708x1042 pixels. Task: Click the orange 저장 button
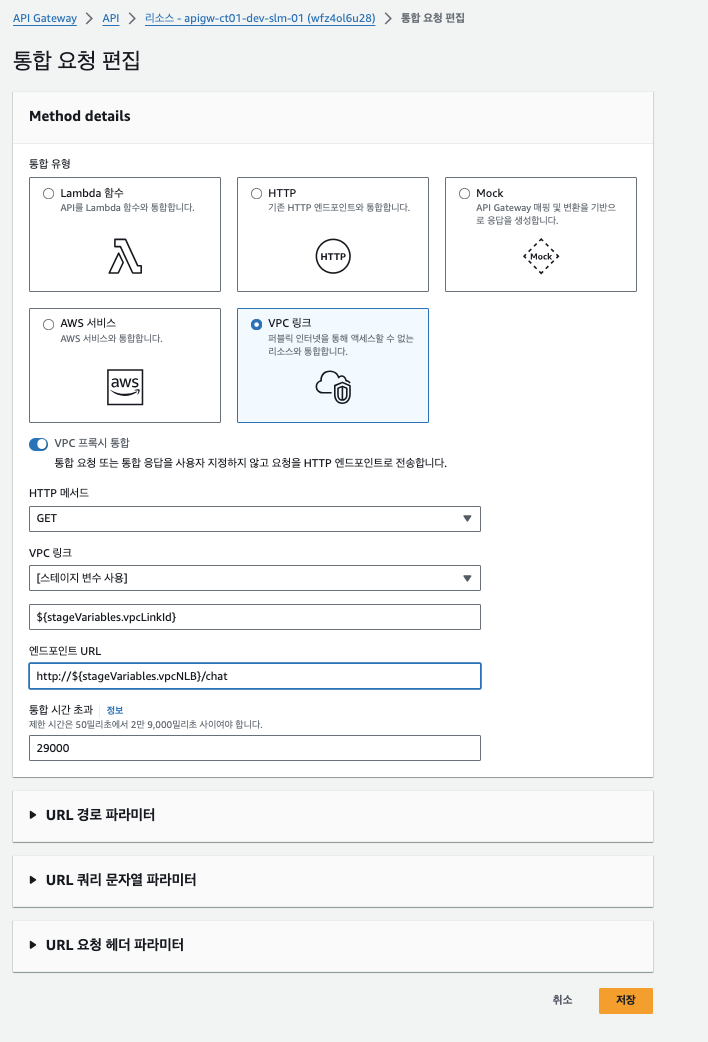coord(626,1000)
